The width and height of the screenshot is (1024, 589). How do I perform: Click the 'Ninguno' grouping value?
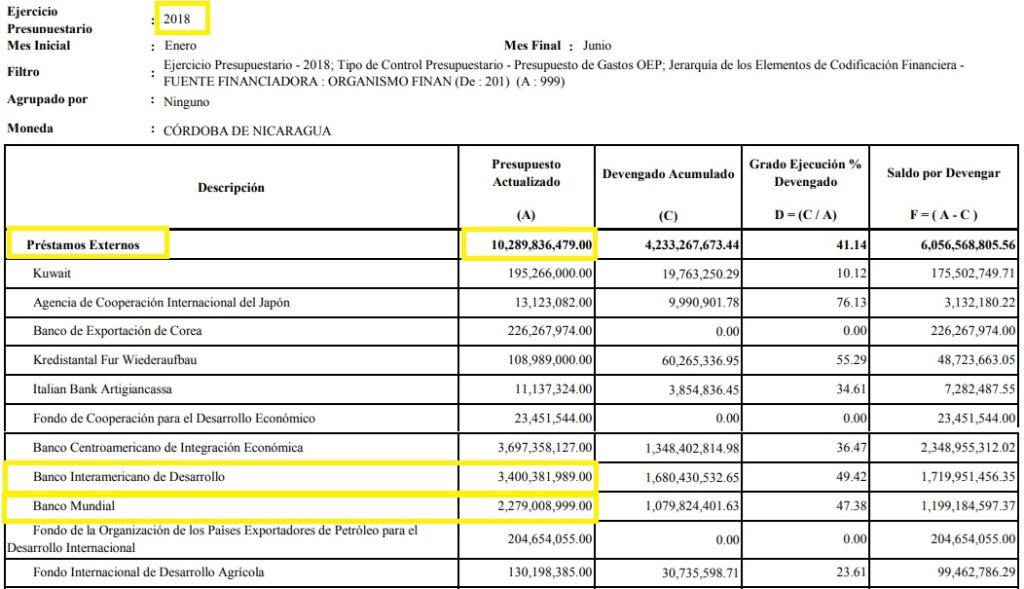pyautogui.click(x=186, y=102)
